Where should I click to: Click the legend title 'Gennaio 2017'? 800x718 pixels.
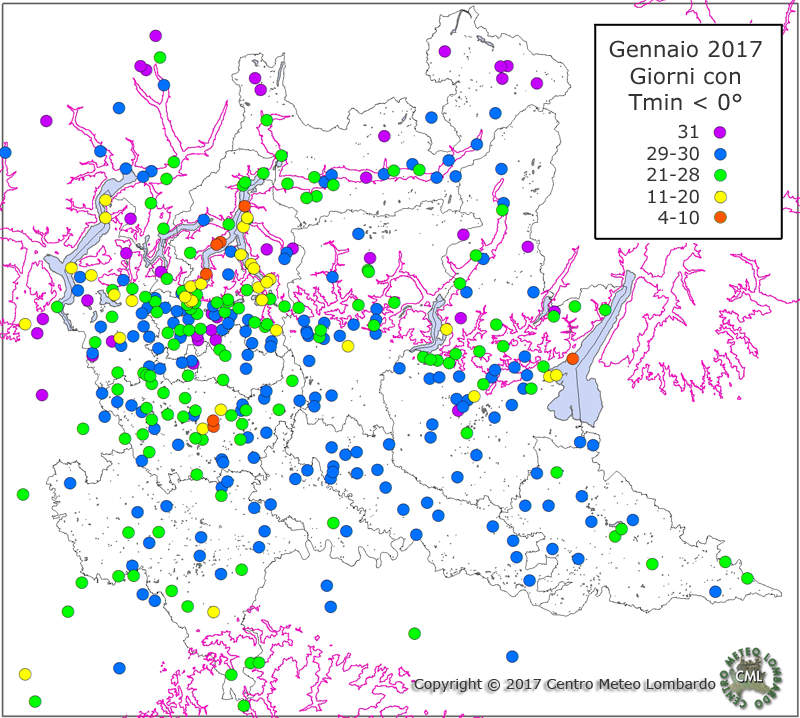pyautogui.click(x=685, y=49)
